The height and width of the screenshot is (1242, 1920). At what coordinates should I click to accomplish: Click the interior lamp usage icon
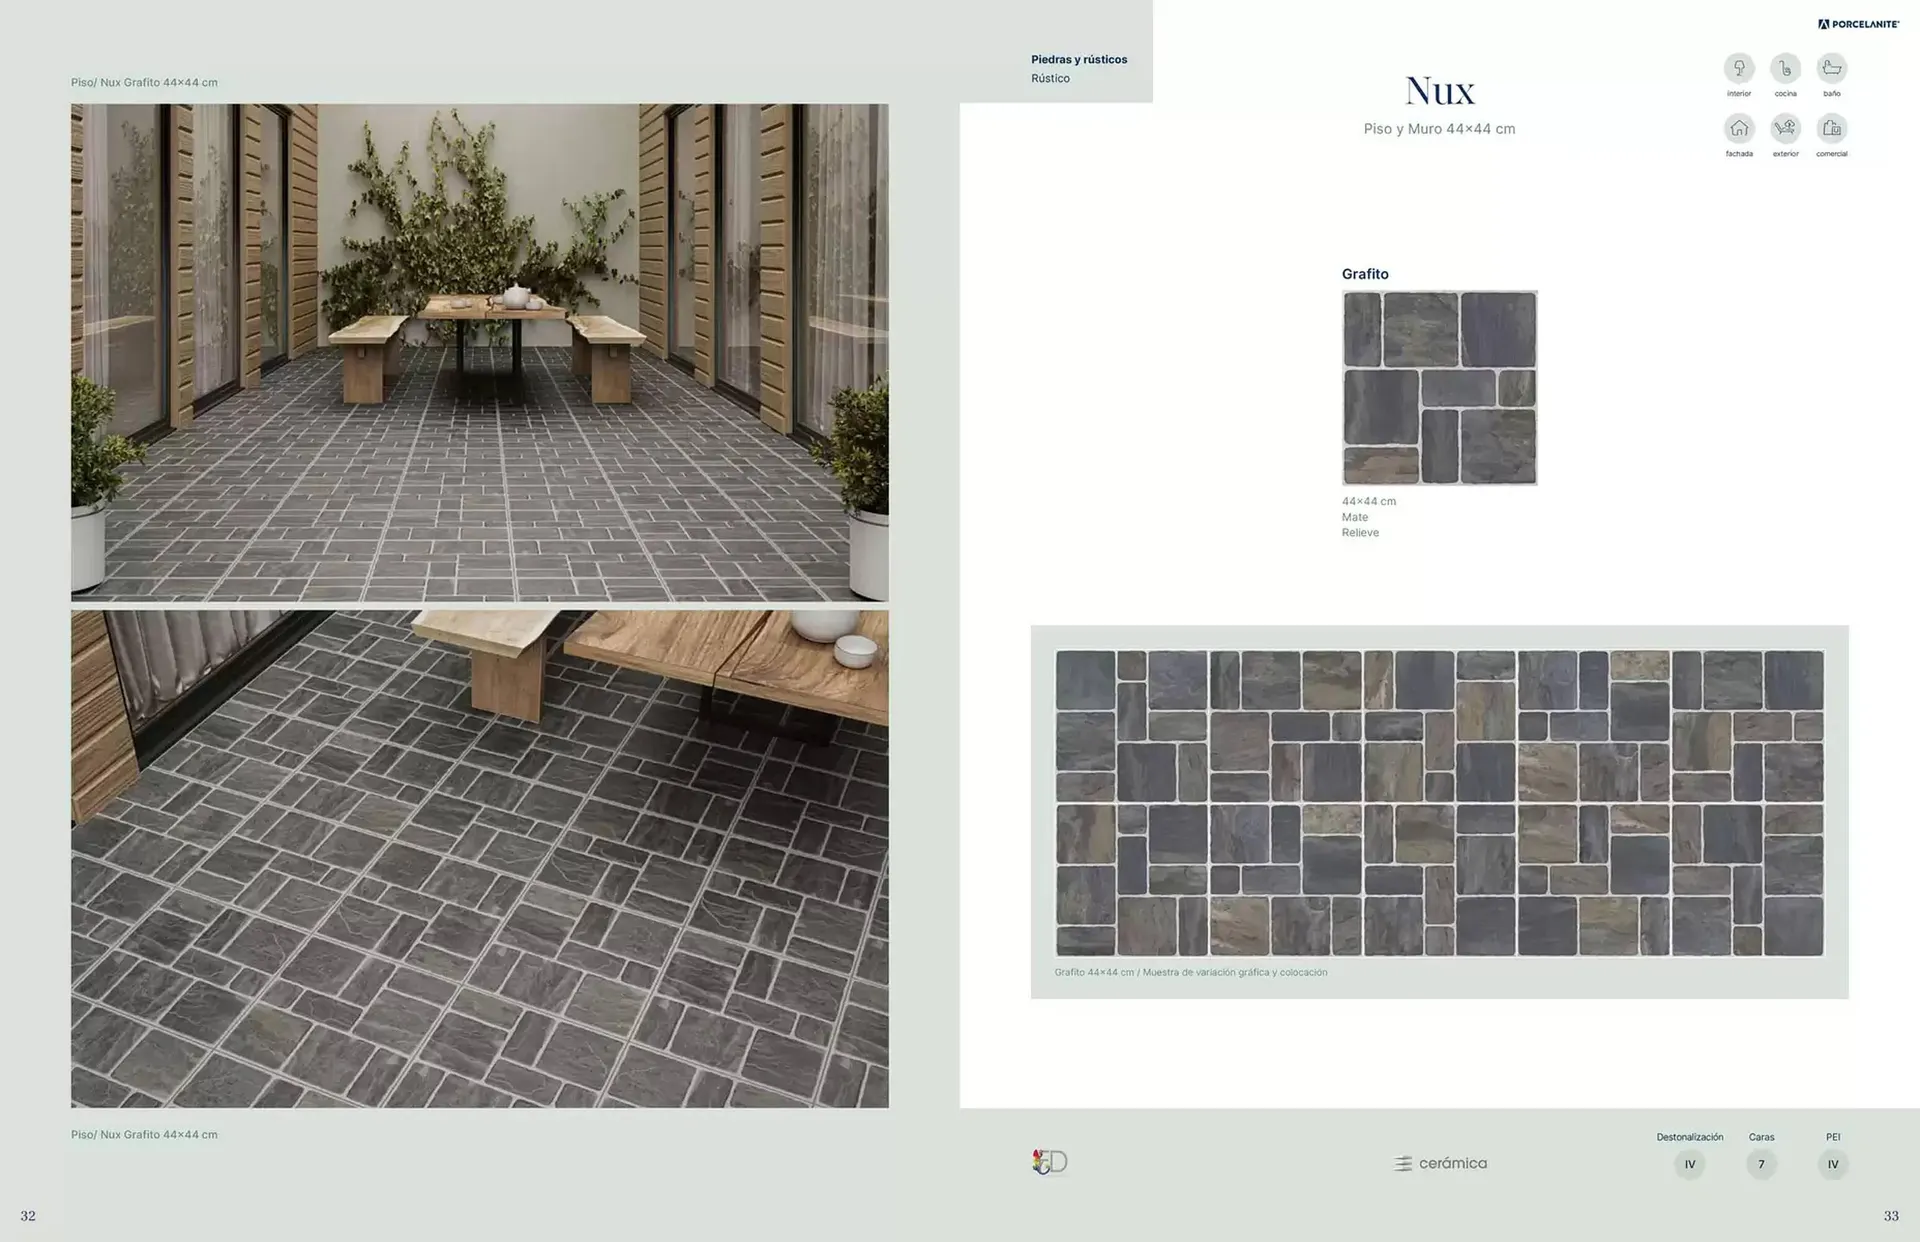tap(1739, 68)
